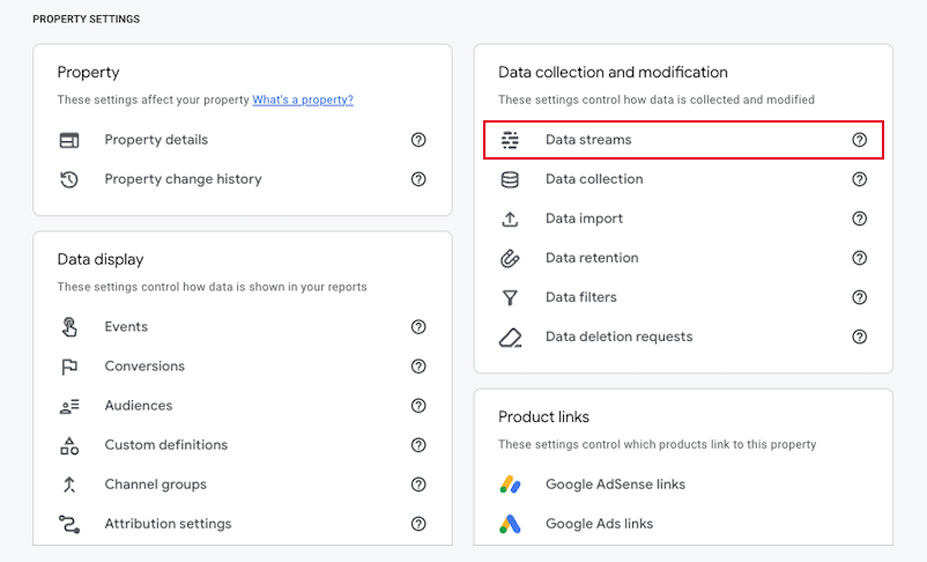Click the Google Ads logo icon
The image size is (927, 562).
tap(510, 524)
